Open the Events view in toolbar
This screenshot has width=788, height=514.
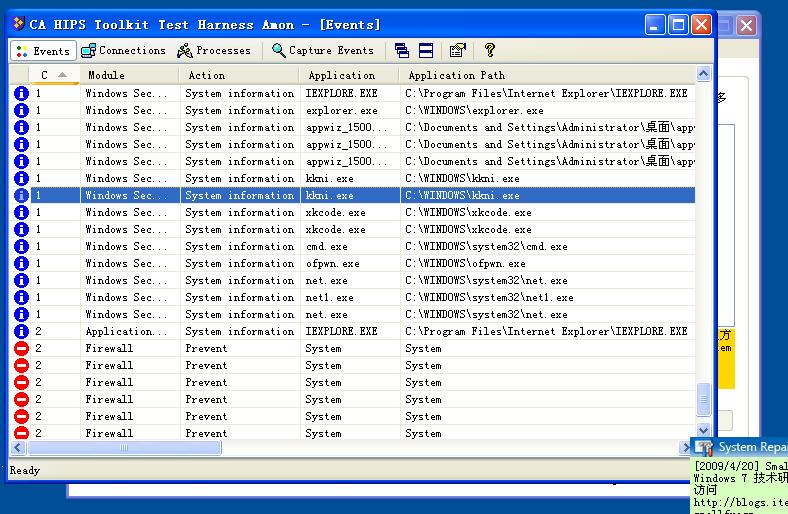(x=41, y=51)
